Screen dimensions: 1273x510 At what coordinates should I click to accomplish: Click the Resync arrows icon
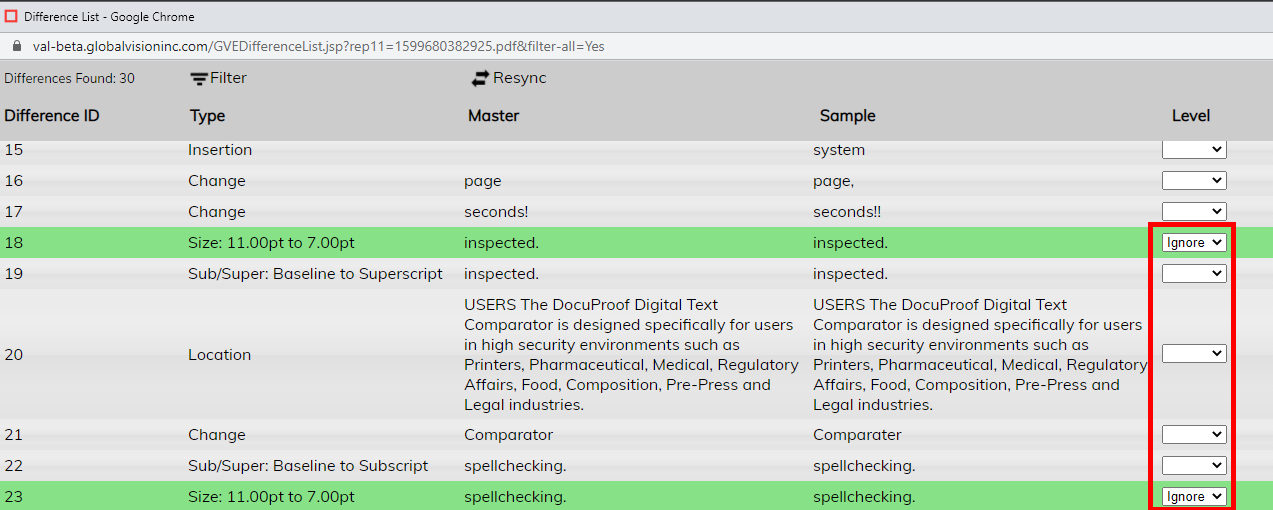[481, 79]
